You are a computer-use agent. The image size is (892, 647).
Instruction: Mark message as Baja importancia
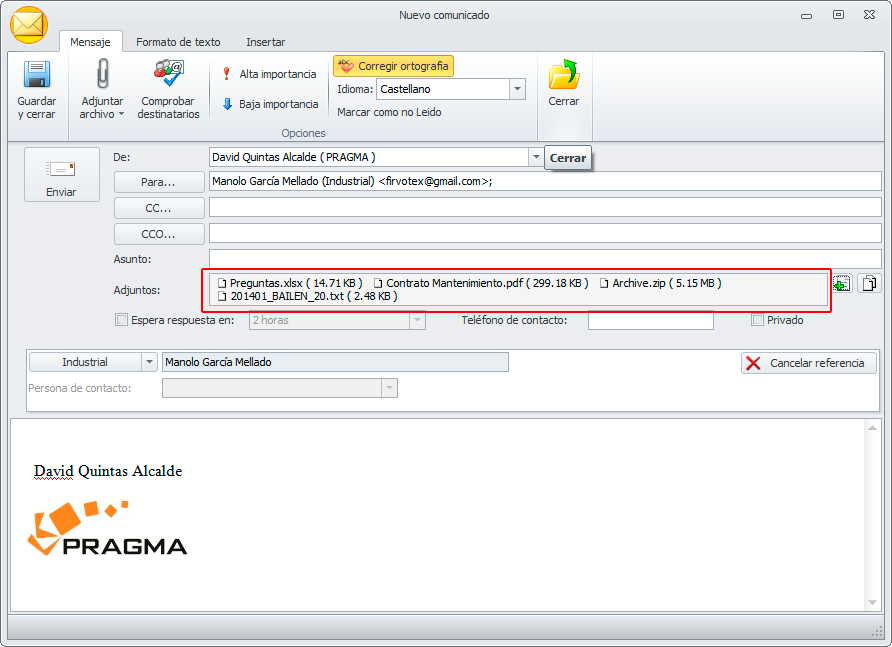(270, 104)
